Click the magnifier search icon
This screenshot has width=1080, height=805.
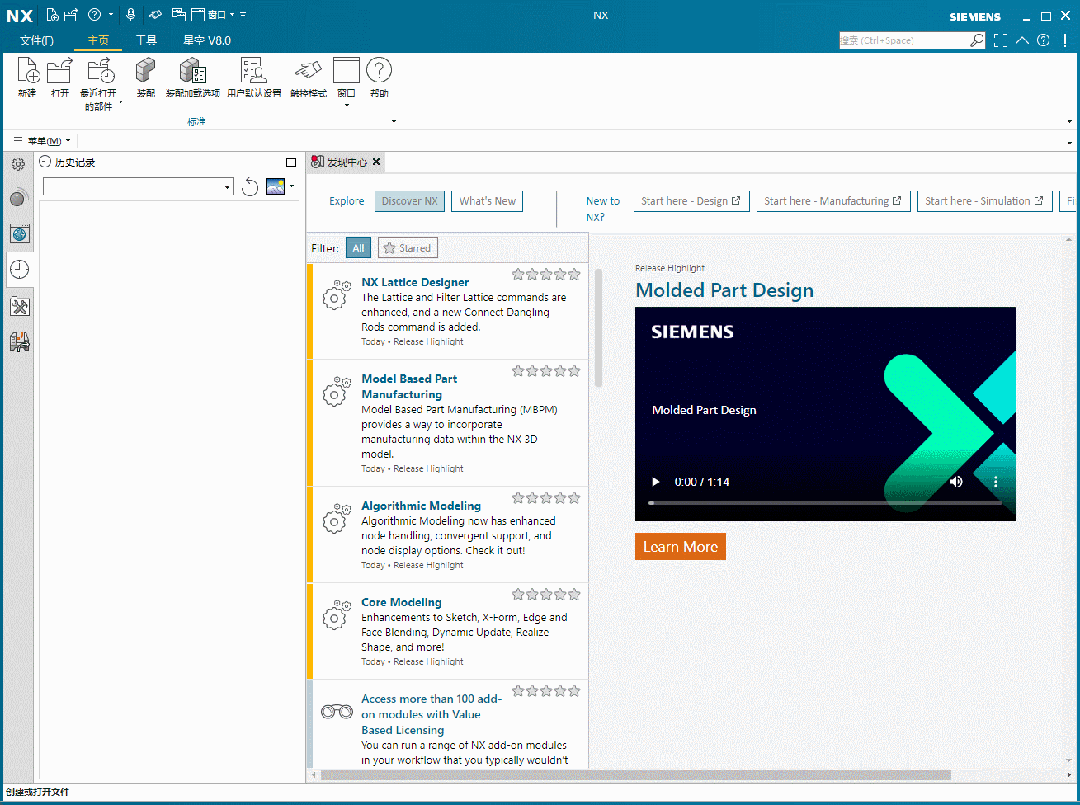[977, 41]
